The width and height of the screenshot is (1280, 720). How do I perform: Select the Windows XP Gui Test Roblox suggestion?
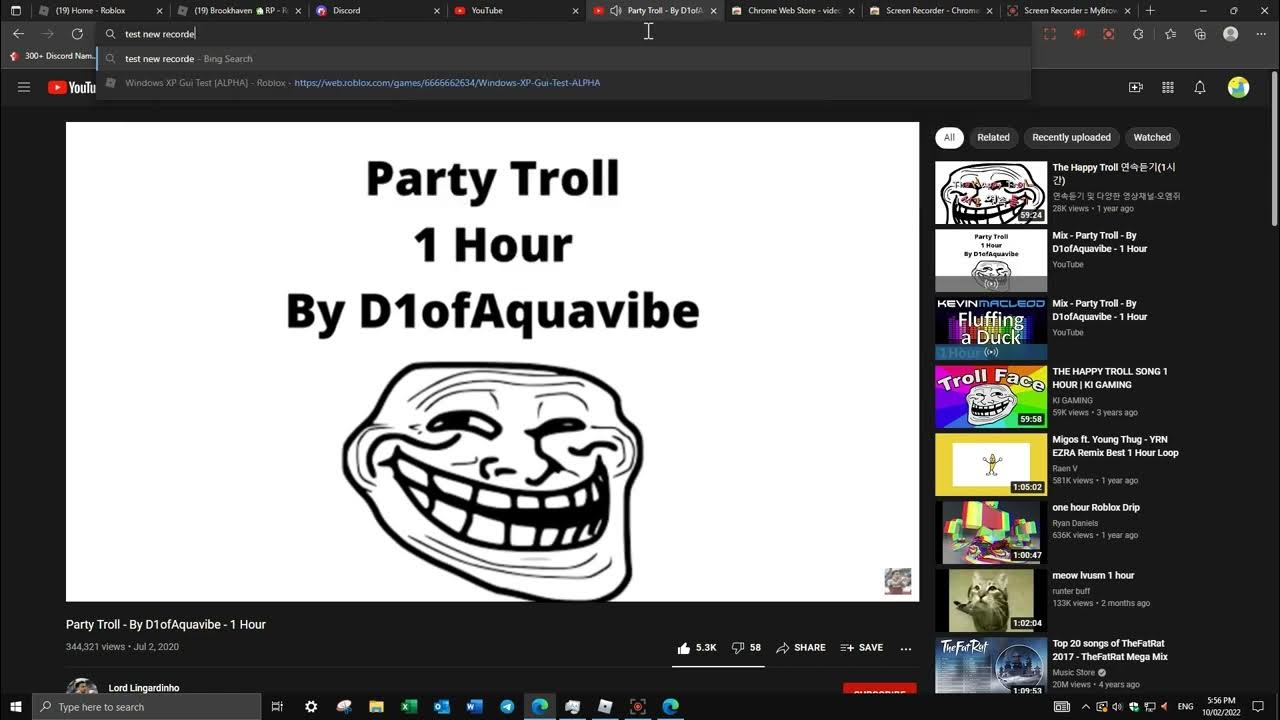[x=564, y=83]
